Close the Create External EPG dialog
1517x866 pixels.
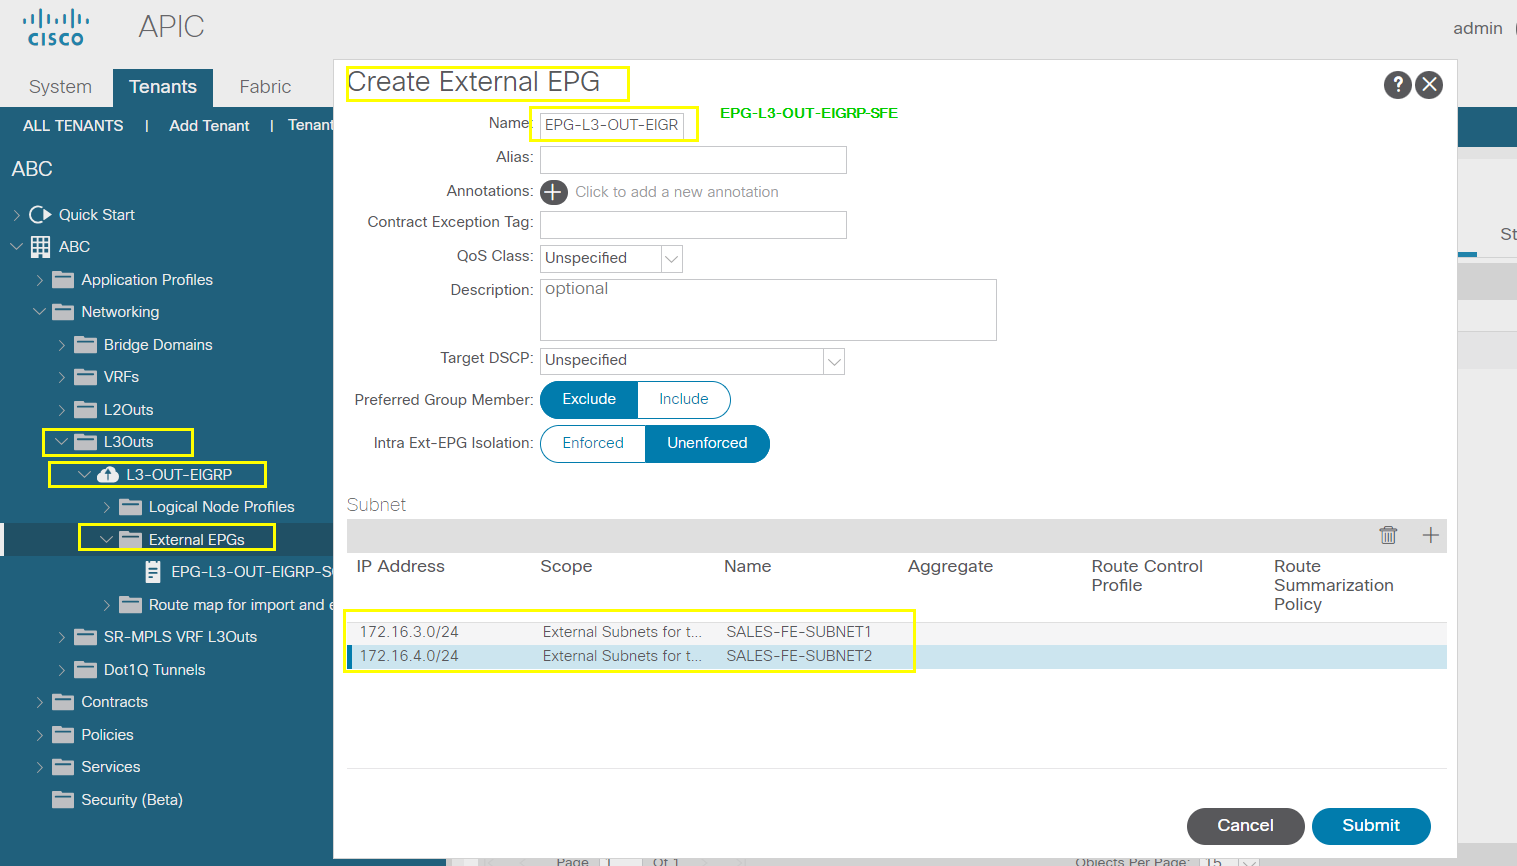coord(1430,85)
